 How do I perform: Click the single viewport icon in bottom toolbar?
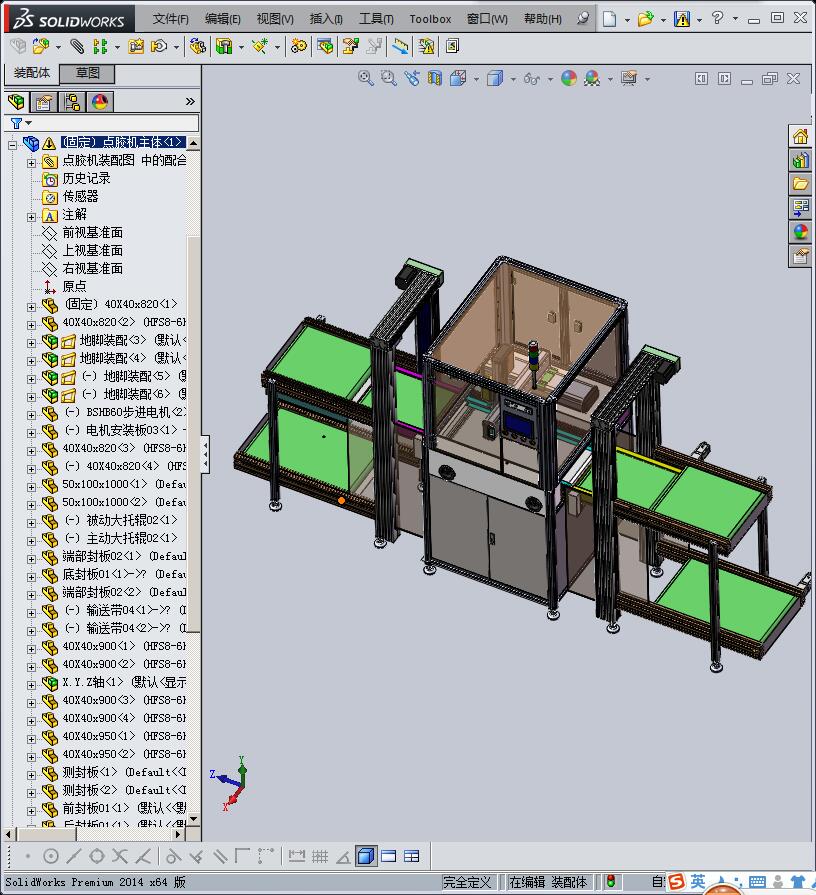click(389, 856)
